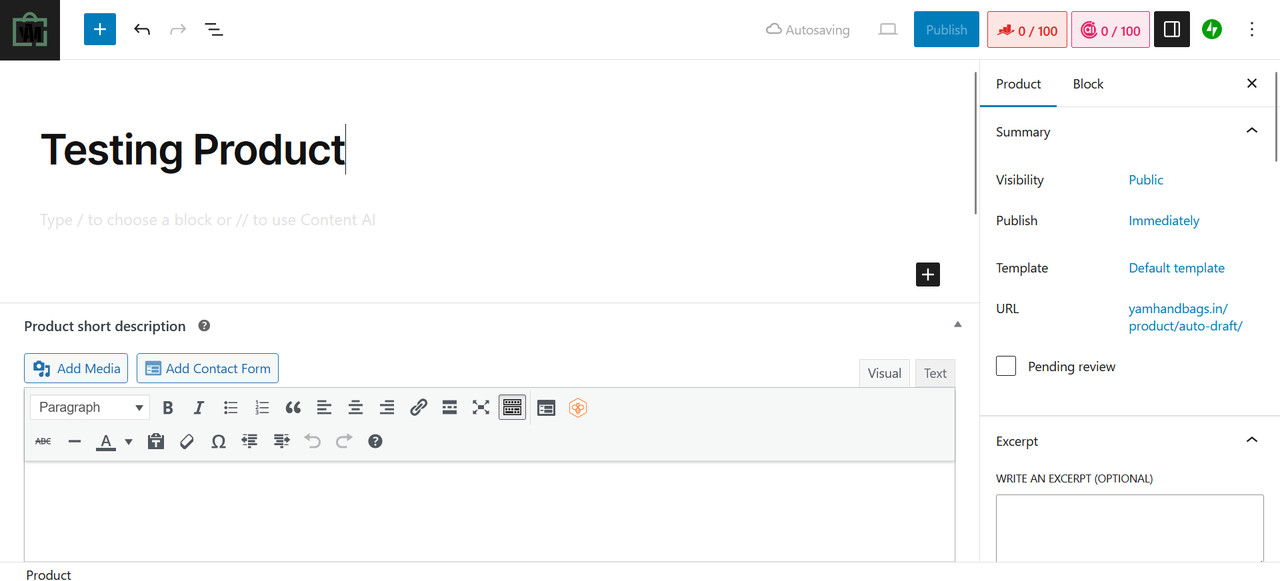
Task: Open the Paragraph format dropdown
Action: pyautogui.click(x=90, y=407)
